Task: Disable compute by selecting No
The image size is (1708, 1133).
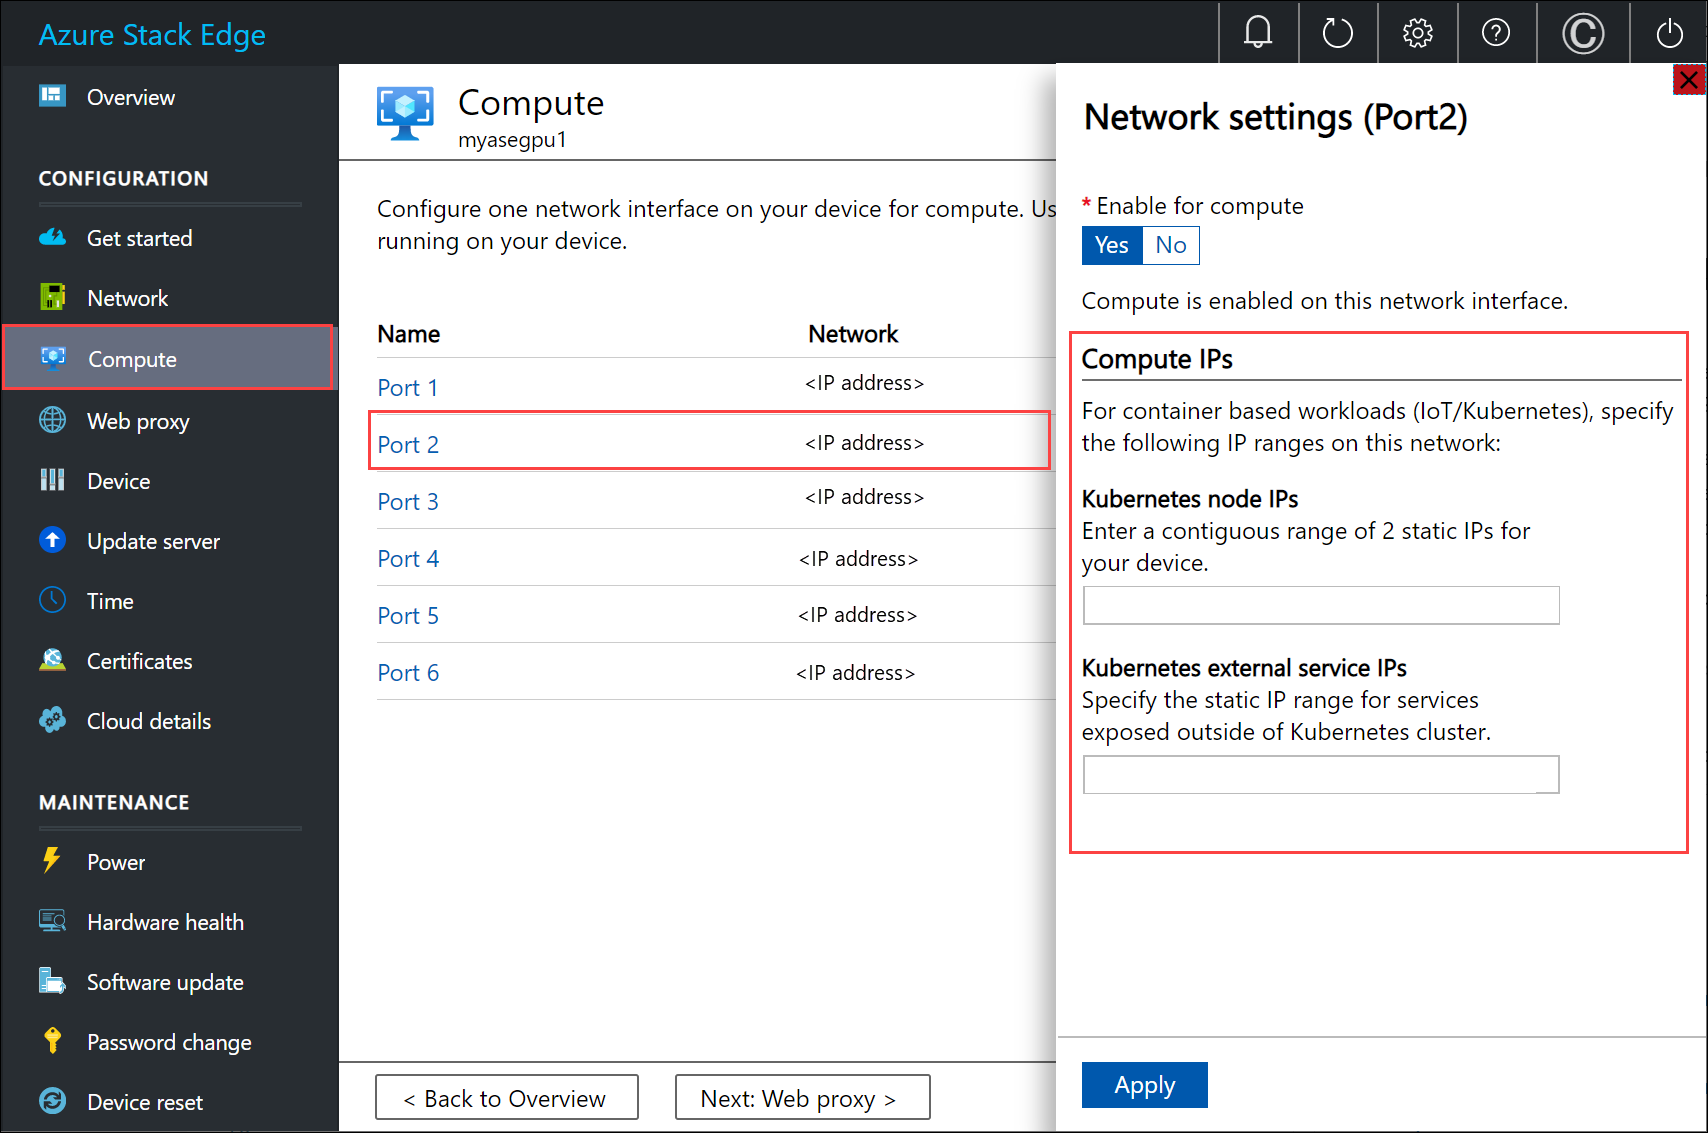Action: click(1170, 245)
